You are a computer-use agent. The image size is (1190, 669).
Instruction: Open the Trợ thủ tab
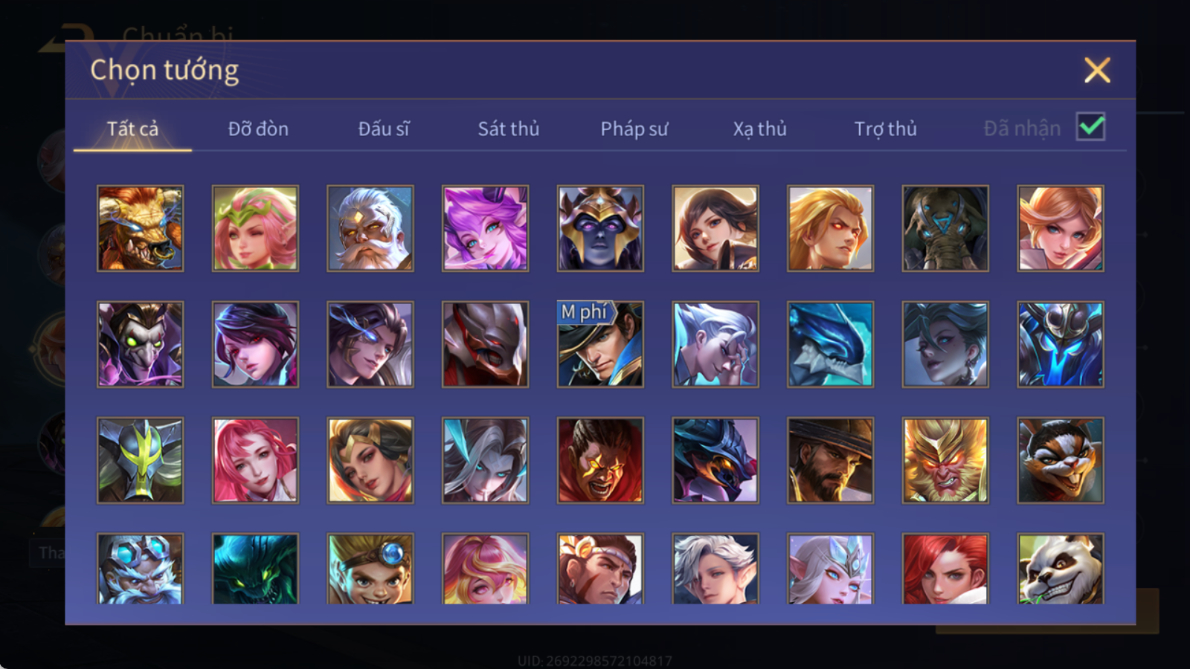[x=886, y=129]
